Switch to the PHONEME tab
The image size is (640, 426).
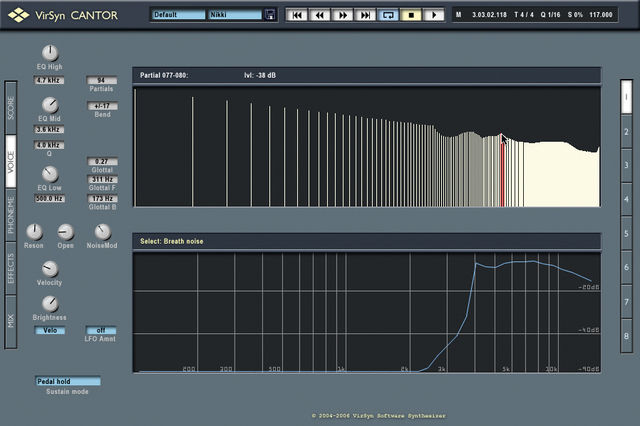click(11, 215)
